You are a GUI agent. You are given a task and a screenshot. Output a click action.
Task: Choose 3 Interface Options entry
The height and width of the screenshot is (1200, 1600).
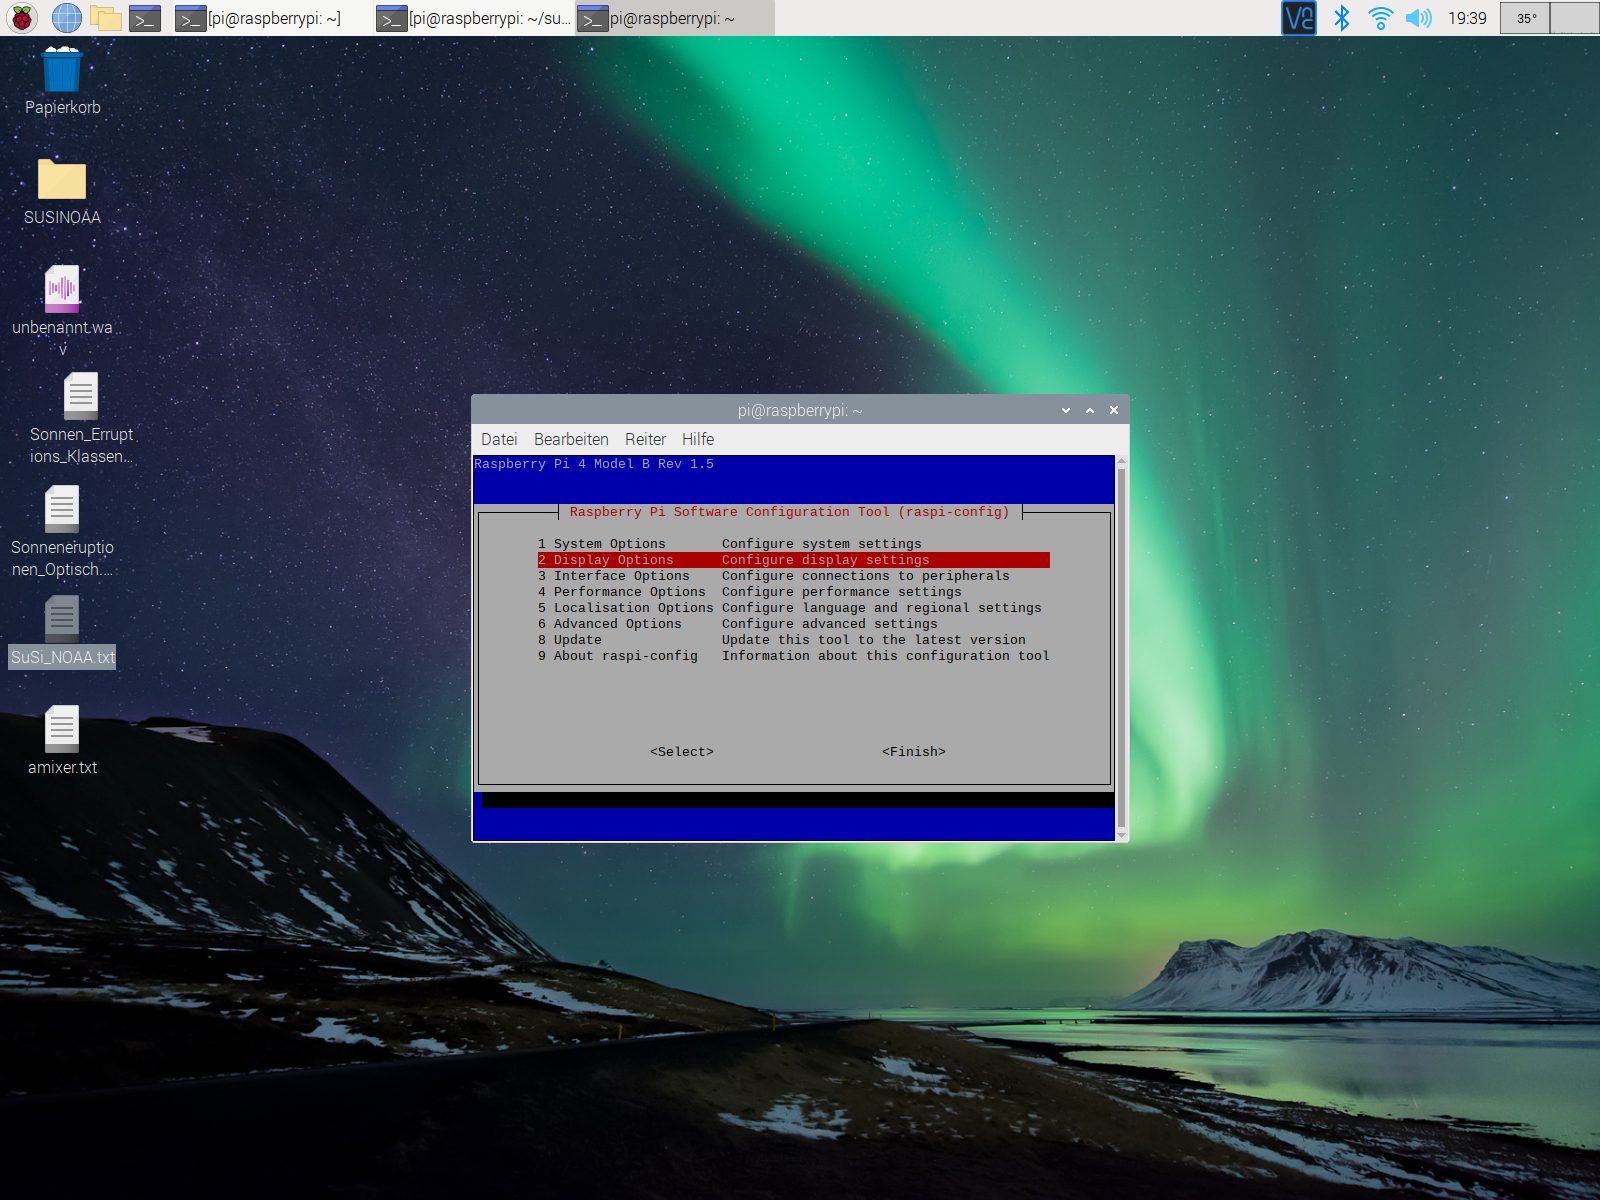point(793,576)
